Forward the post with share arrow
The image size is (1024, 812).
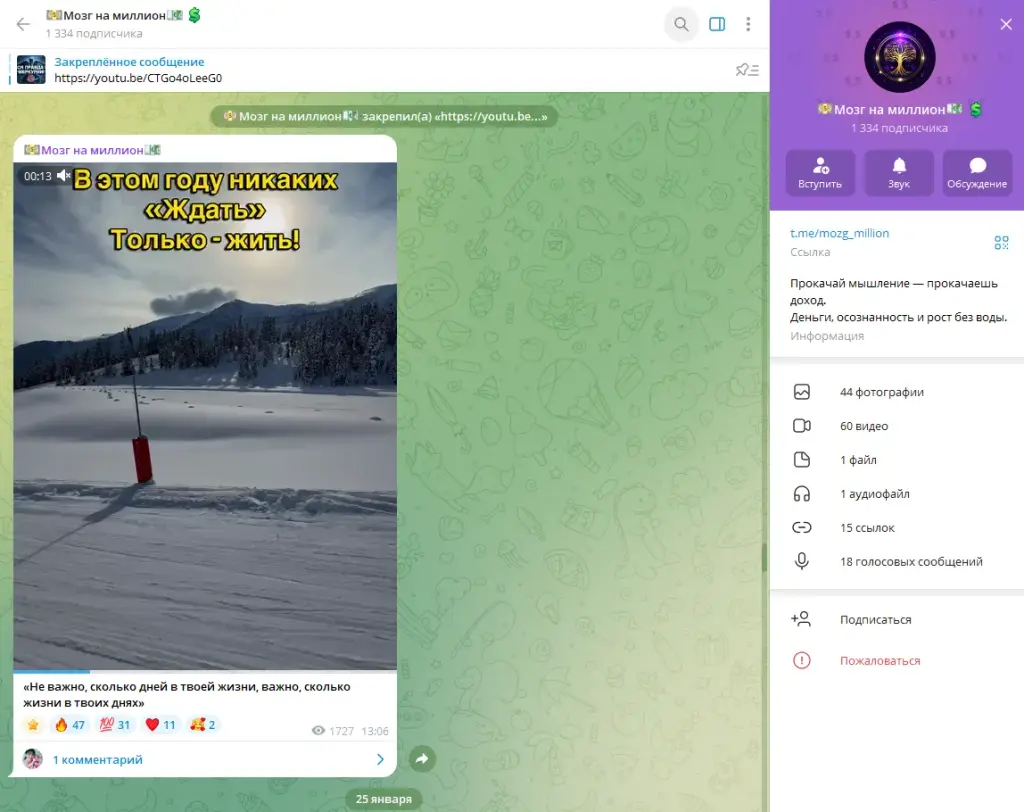tap(422, 758)
